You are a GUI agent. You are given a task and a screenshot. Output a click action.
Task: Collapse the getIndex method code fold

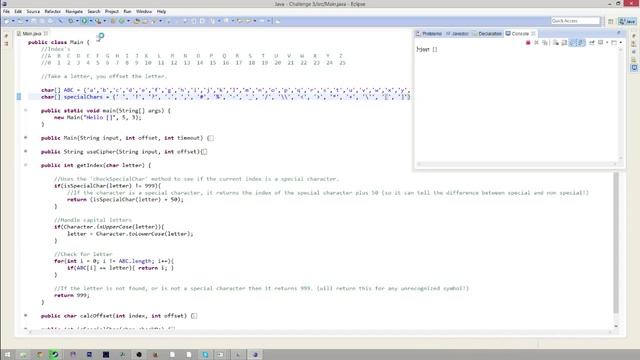coord(25,165)
